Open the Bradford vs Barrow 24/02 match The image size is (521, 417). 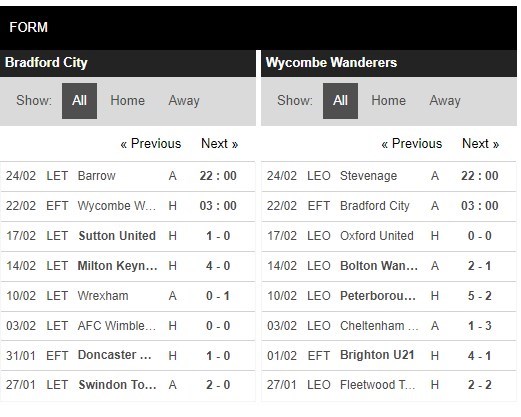pyautogui.click(x=128, y=176)
